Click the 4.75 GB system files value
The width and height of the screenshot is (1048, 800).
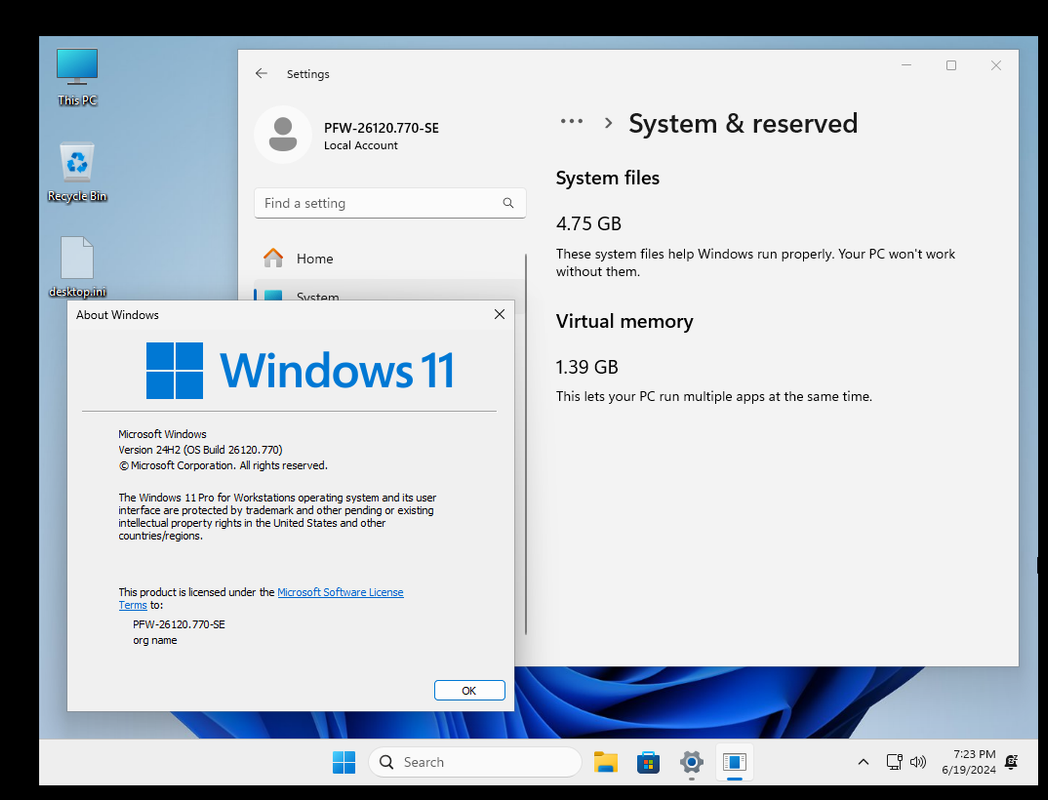(x=588, y=223)
